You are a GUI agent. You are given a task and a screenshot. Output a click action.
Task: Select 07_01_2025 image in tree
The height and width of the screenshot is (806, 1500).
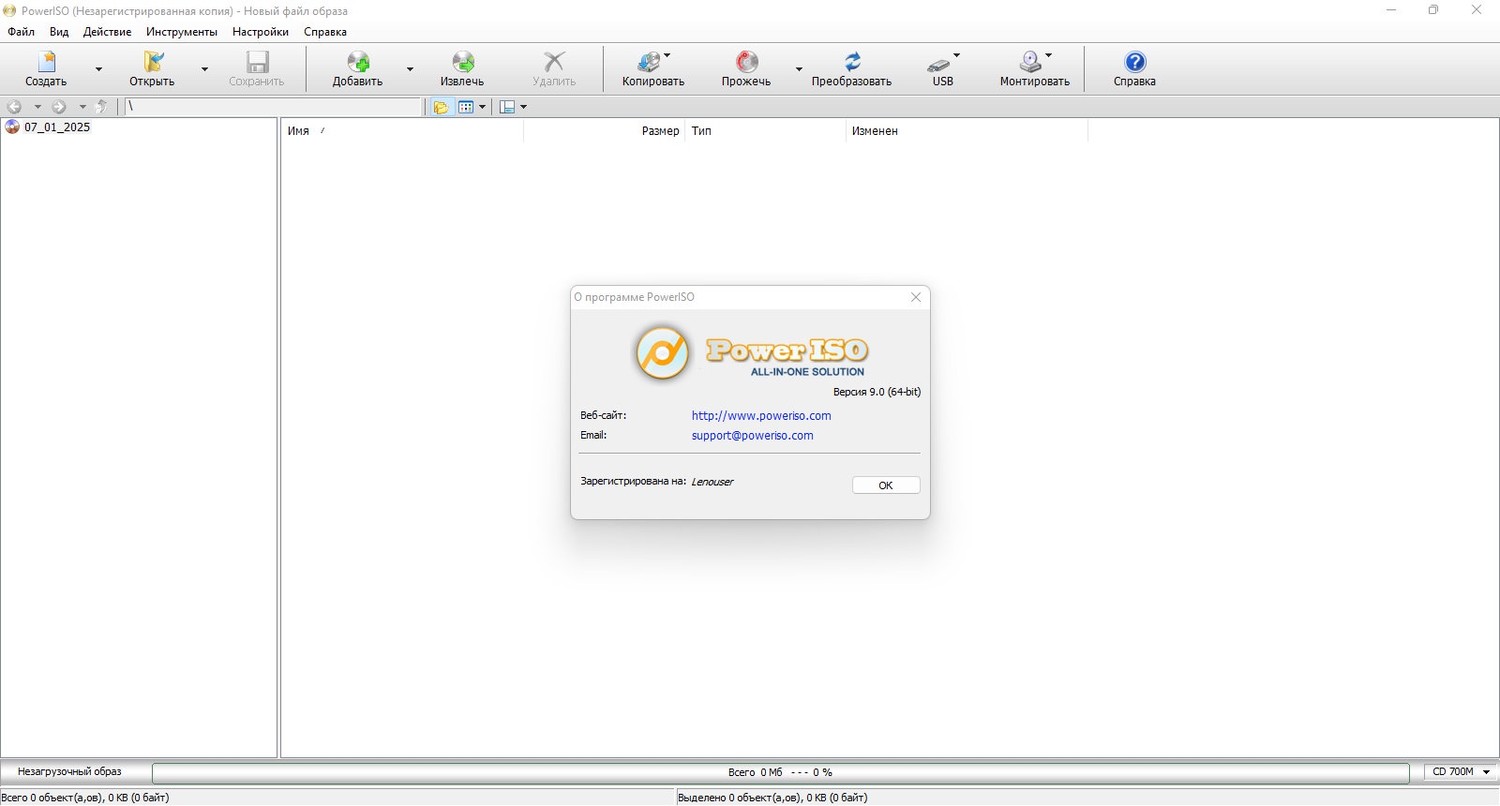pyautogui.click(x=57, y=127)
